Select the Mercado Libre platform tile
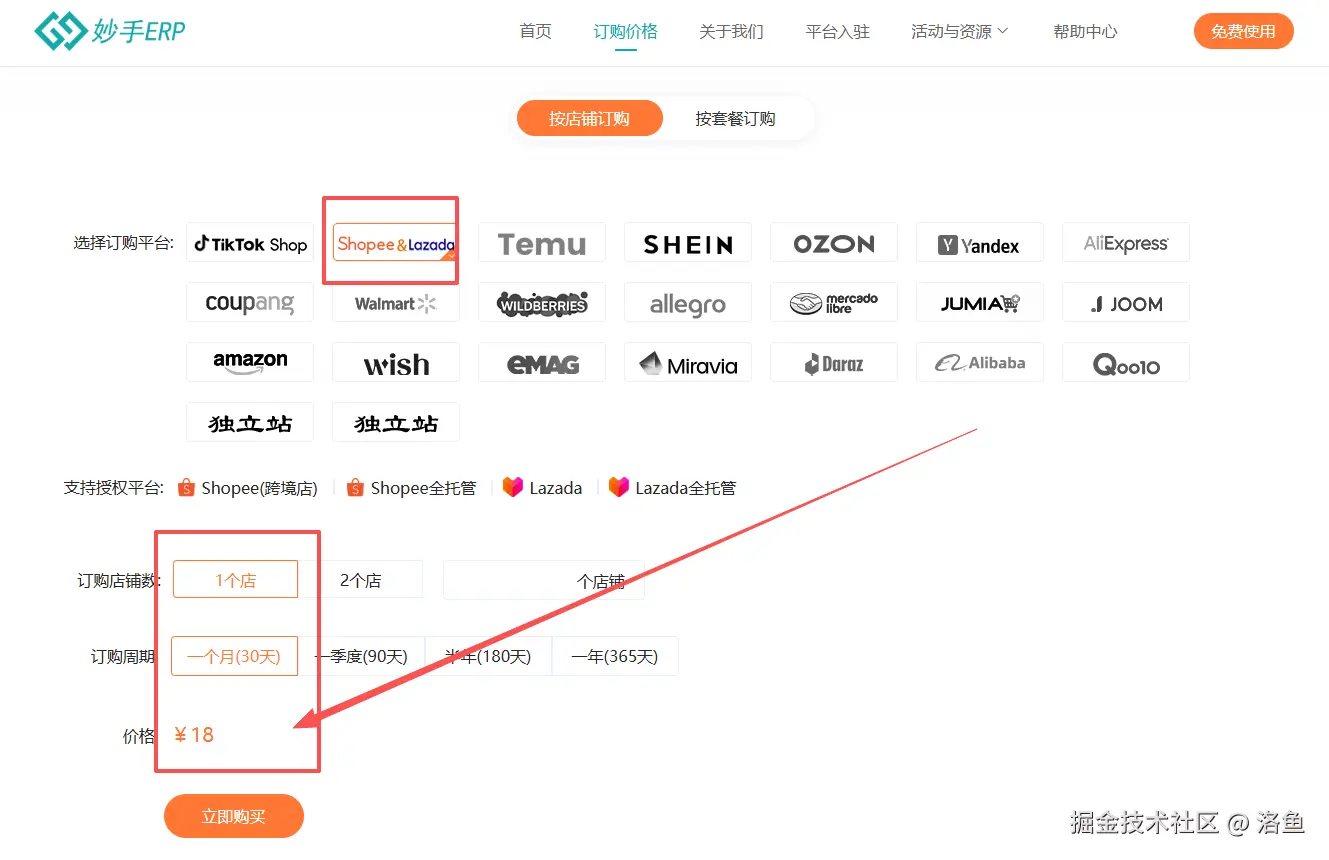1329x860 pixels. point(834,303)
